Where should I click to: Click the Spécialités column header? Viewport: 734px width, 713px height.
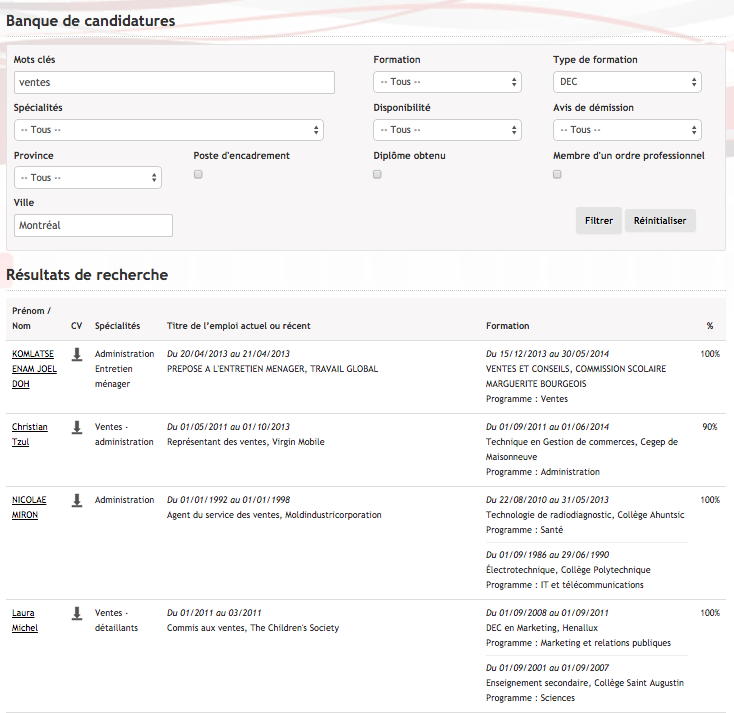(117, 326)
